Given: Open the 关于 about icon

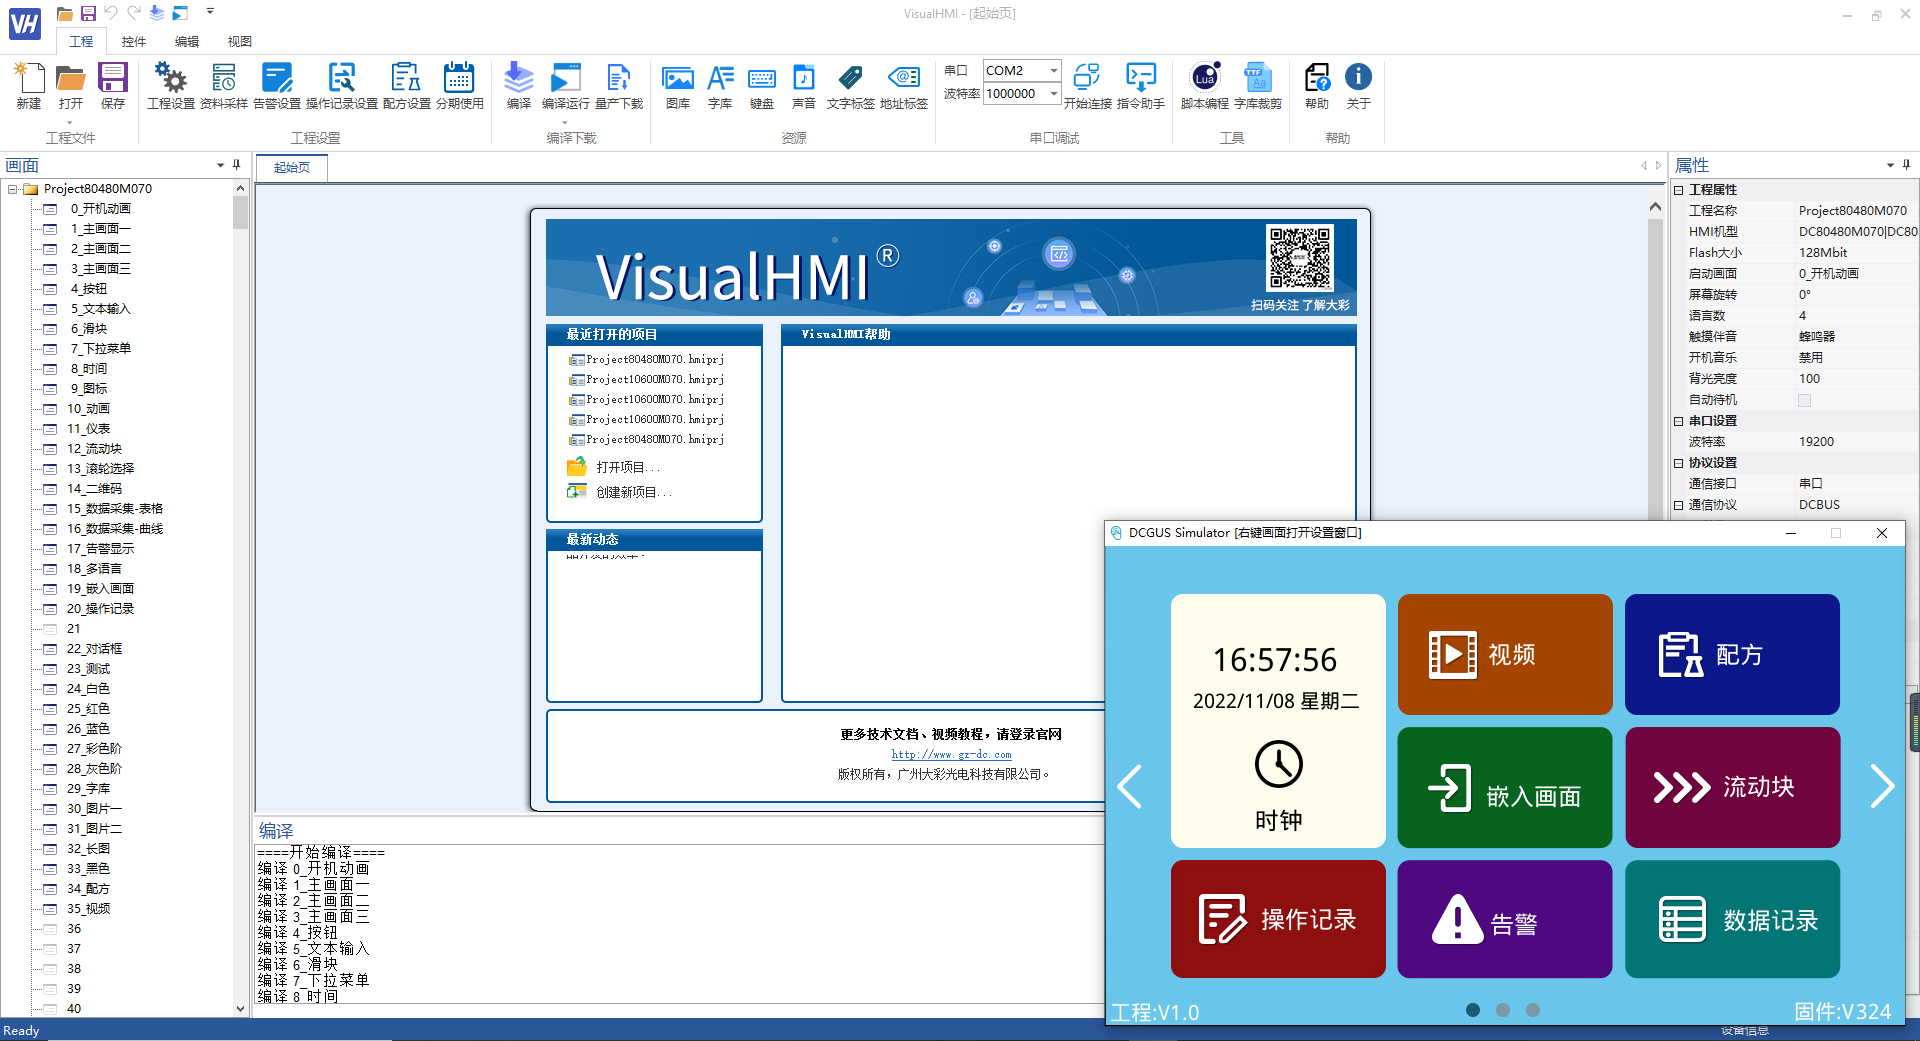Looking at the screenshot, I should tap(1359, 85).
